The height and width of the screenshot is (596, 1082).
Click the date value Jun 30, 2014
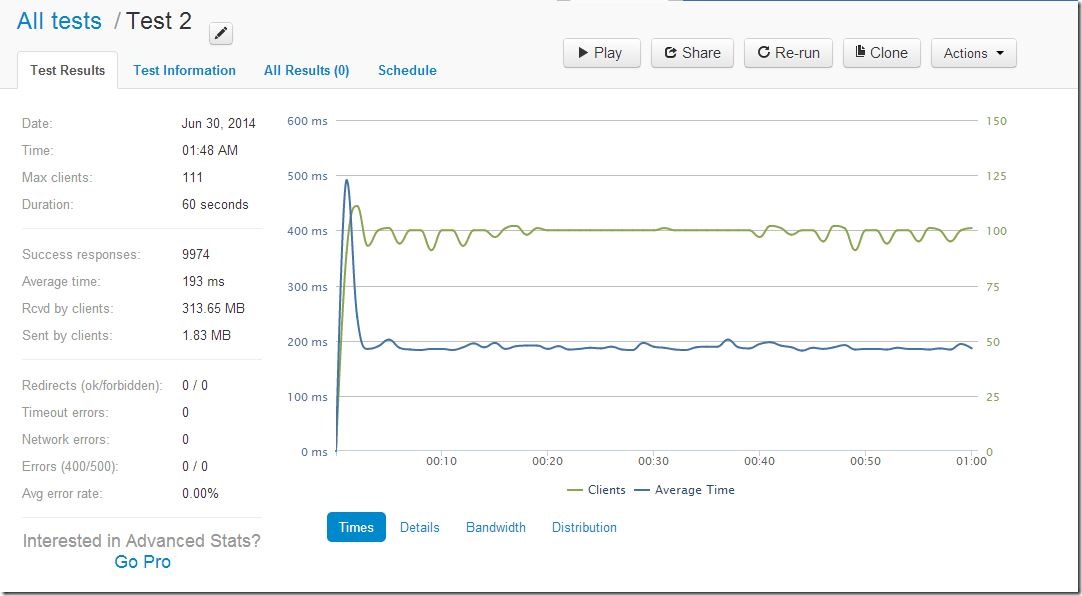[218, 123]
